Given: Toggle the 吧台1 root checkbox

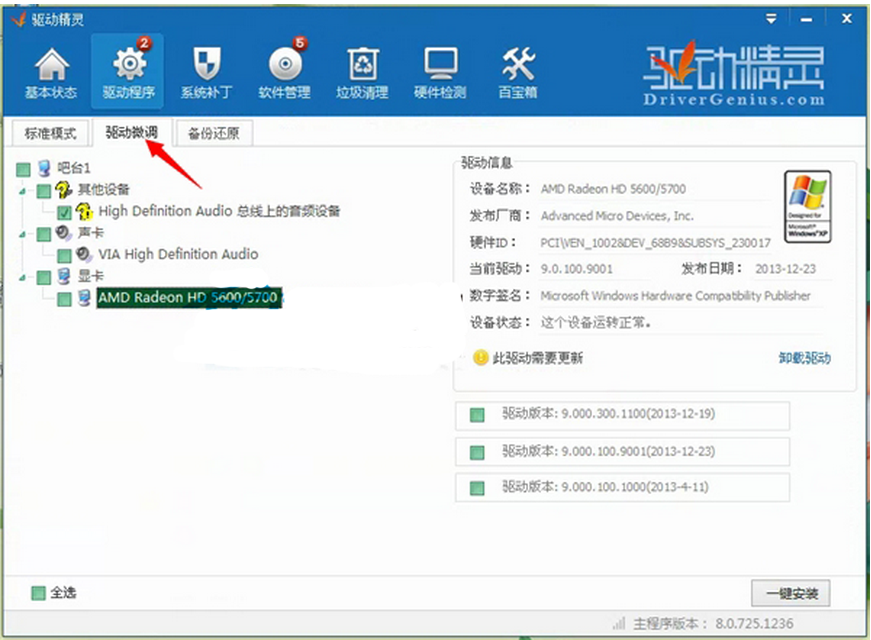Looking at the screenshot, I should coord(23,169).
